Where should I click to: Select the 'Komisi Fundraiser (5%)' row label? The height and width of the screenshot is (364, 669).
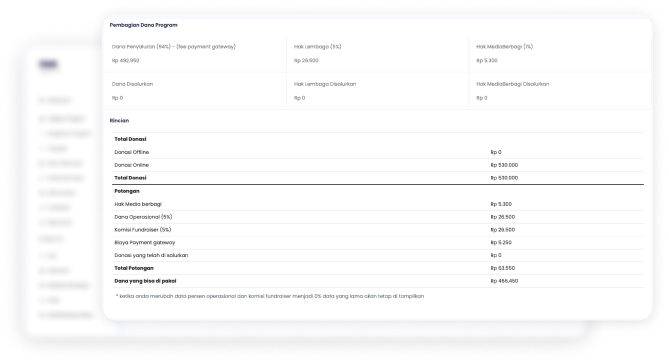(143, 230)
